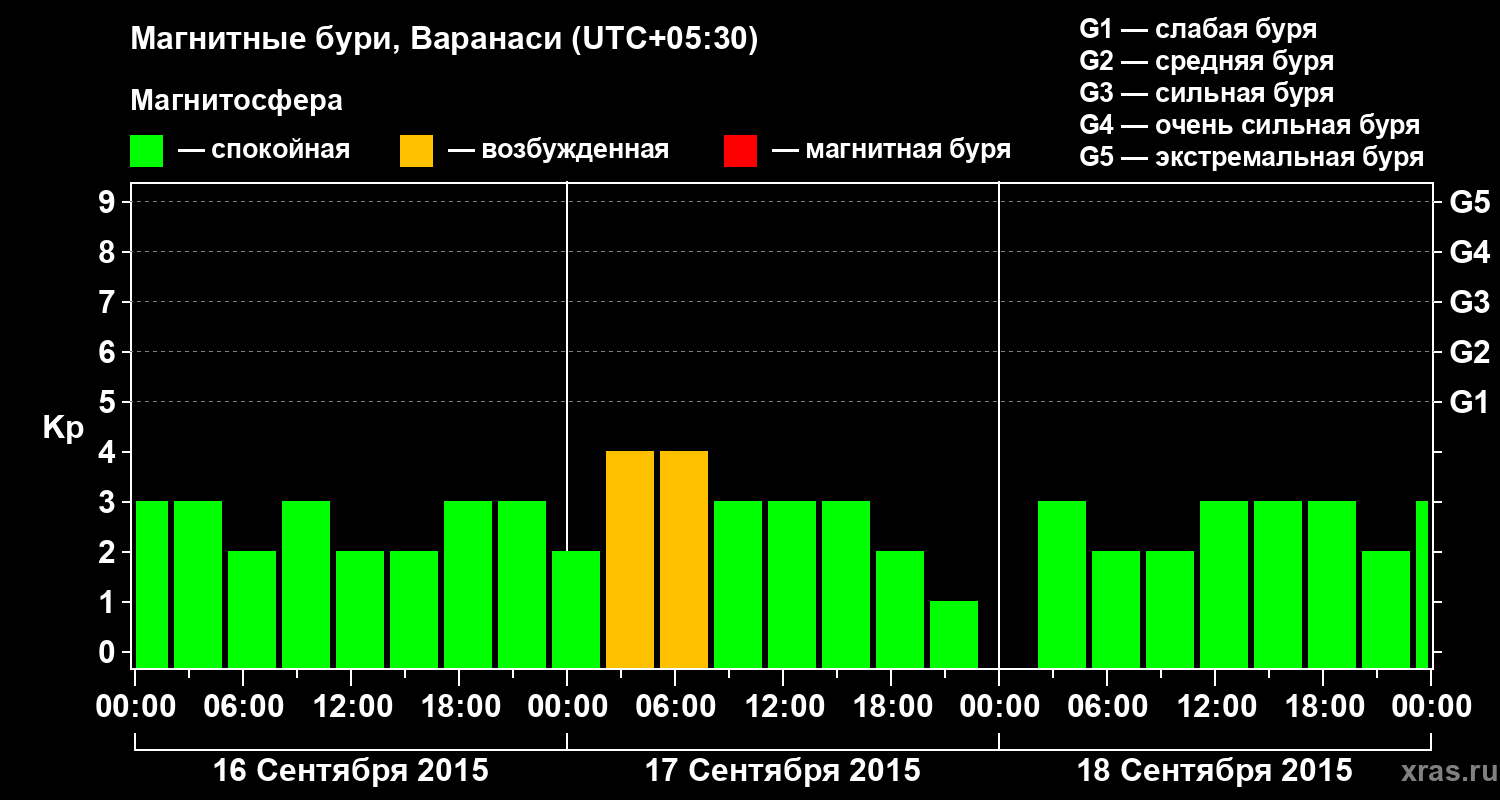This screenshot has height=800, width=1500.
Task: Click '18:00' tick label under 16 September
Action: click(459, 706)
